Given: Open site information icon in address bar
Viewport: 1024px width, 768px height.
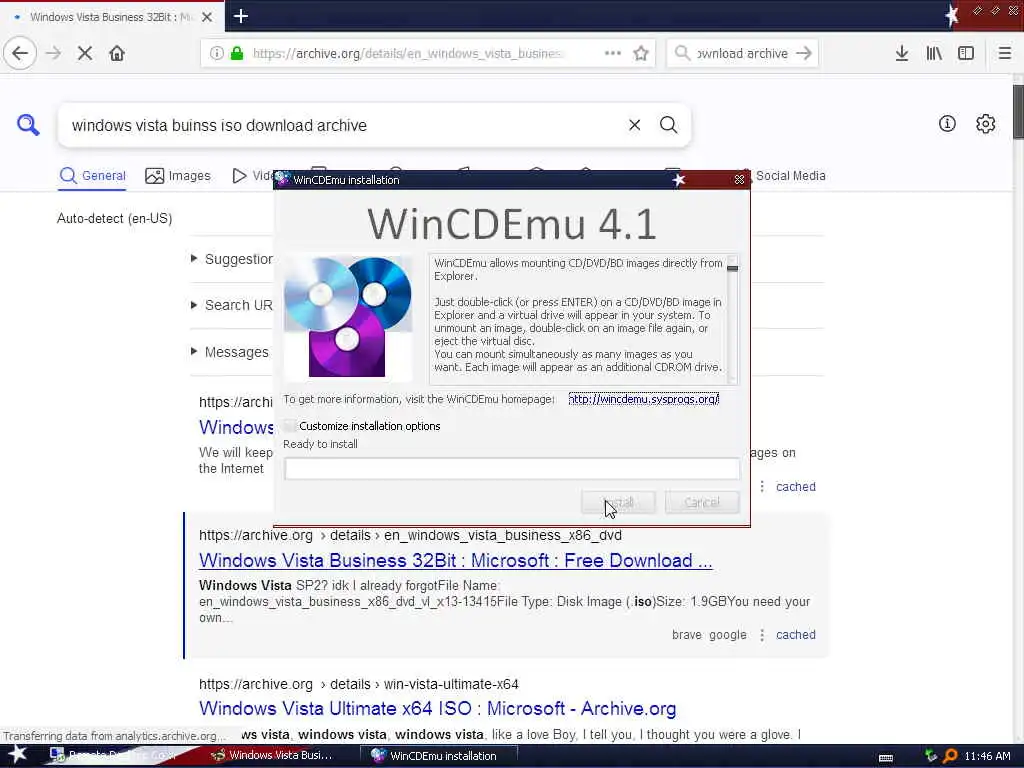Looking at the screenshot, I should 217,53.
